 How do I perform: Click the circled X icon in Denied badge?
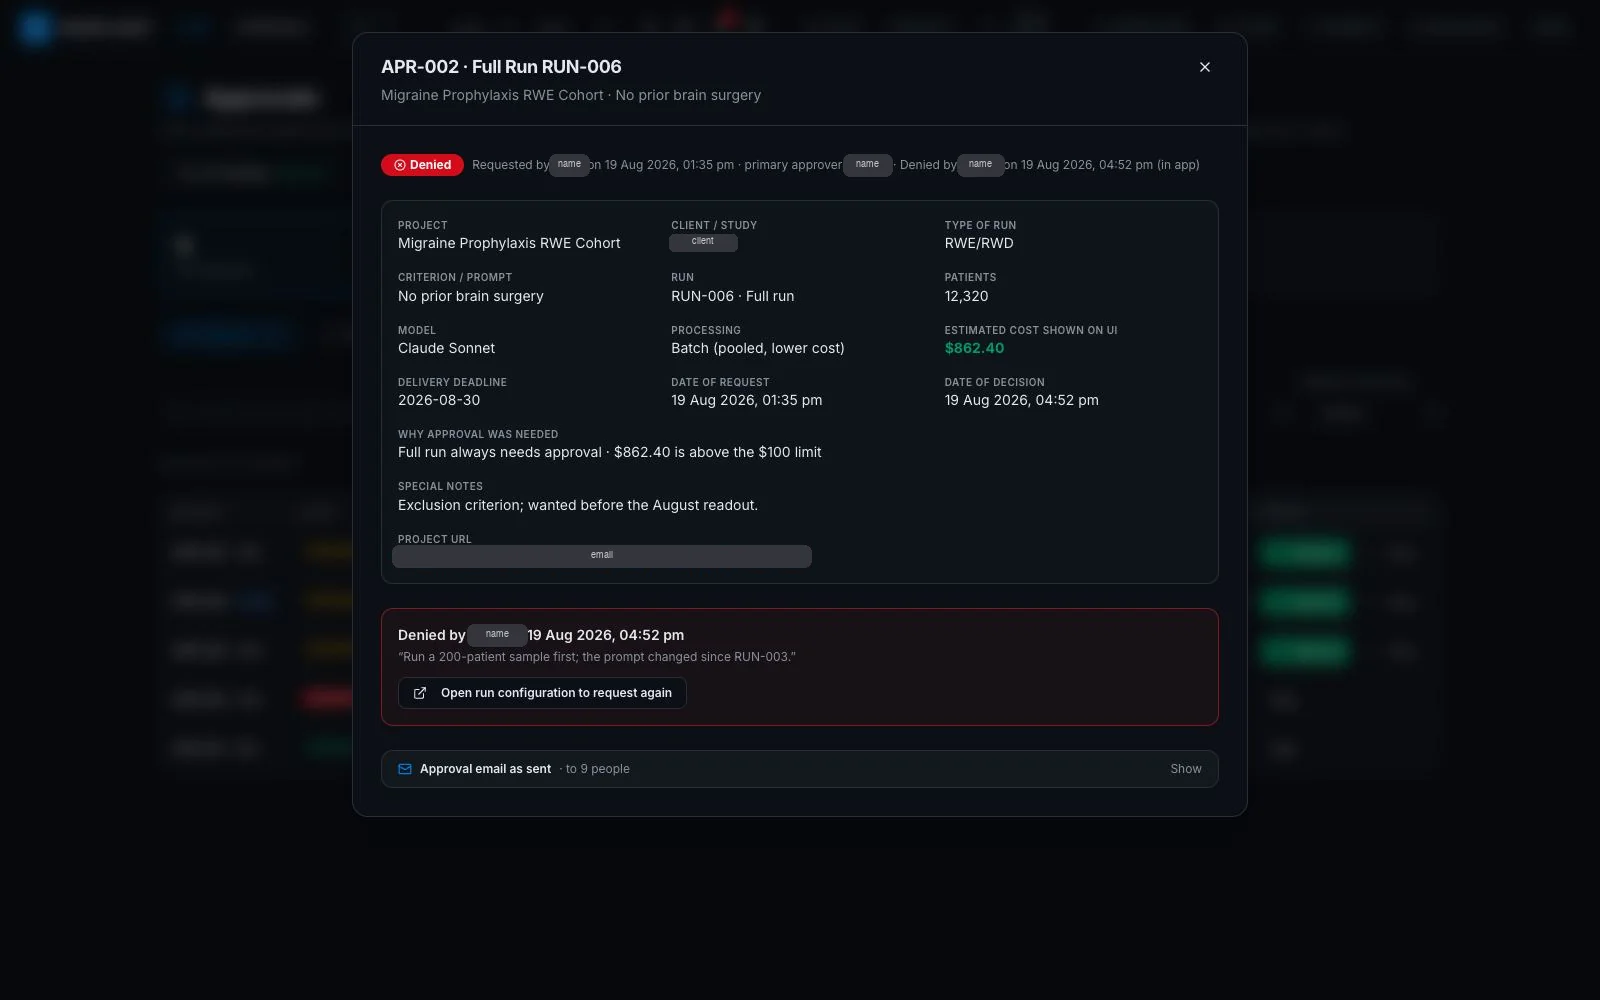[400, 165]
